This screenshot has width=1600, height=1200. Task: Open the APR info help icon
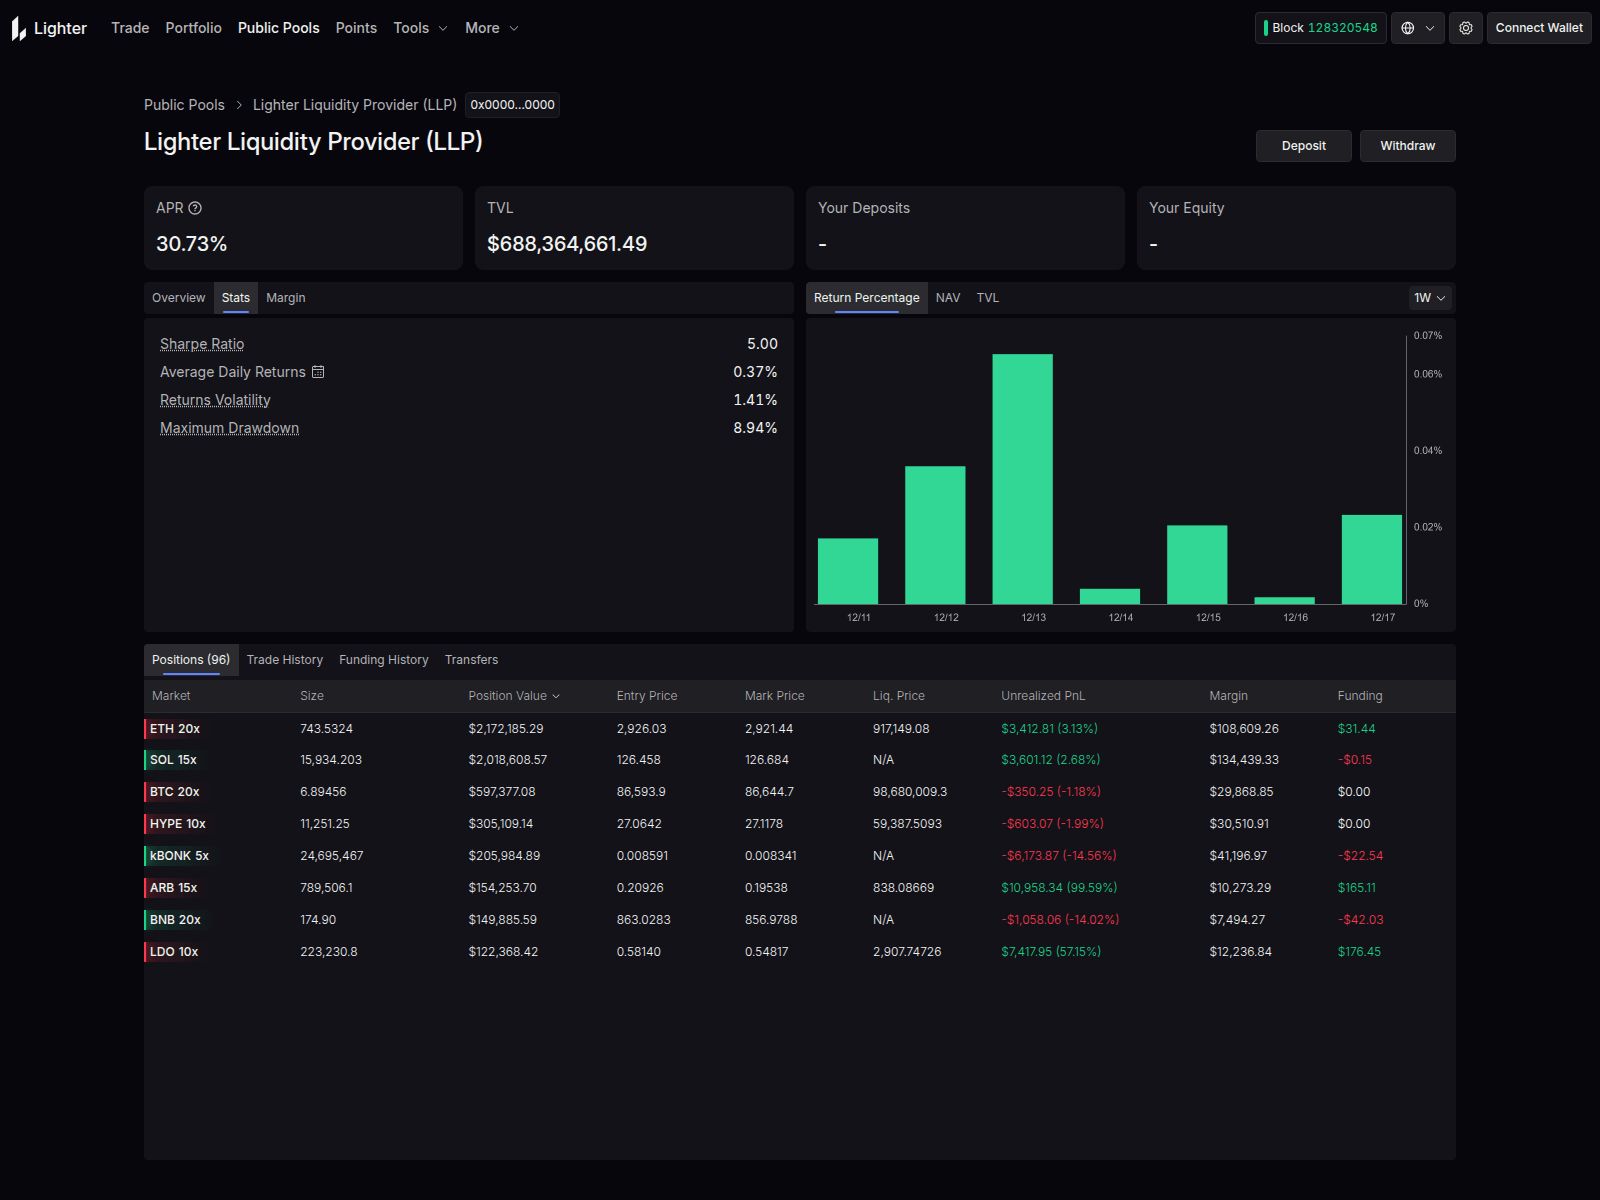(x=195, y=208)
